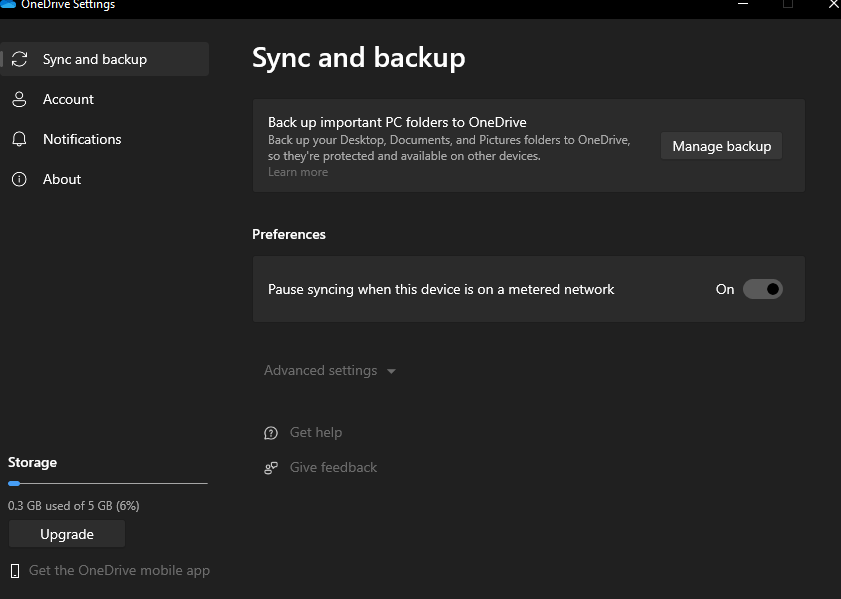
Task: Click the Get the OneDrive mobile app link
Action: (x=119, y=571)
